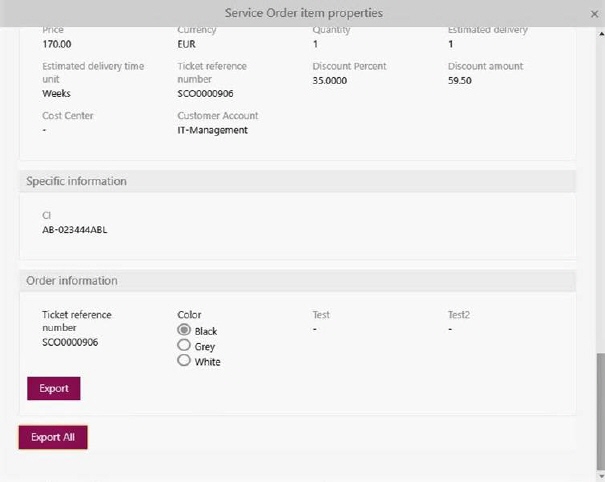Click the price value 170.00

point(57,44)
